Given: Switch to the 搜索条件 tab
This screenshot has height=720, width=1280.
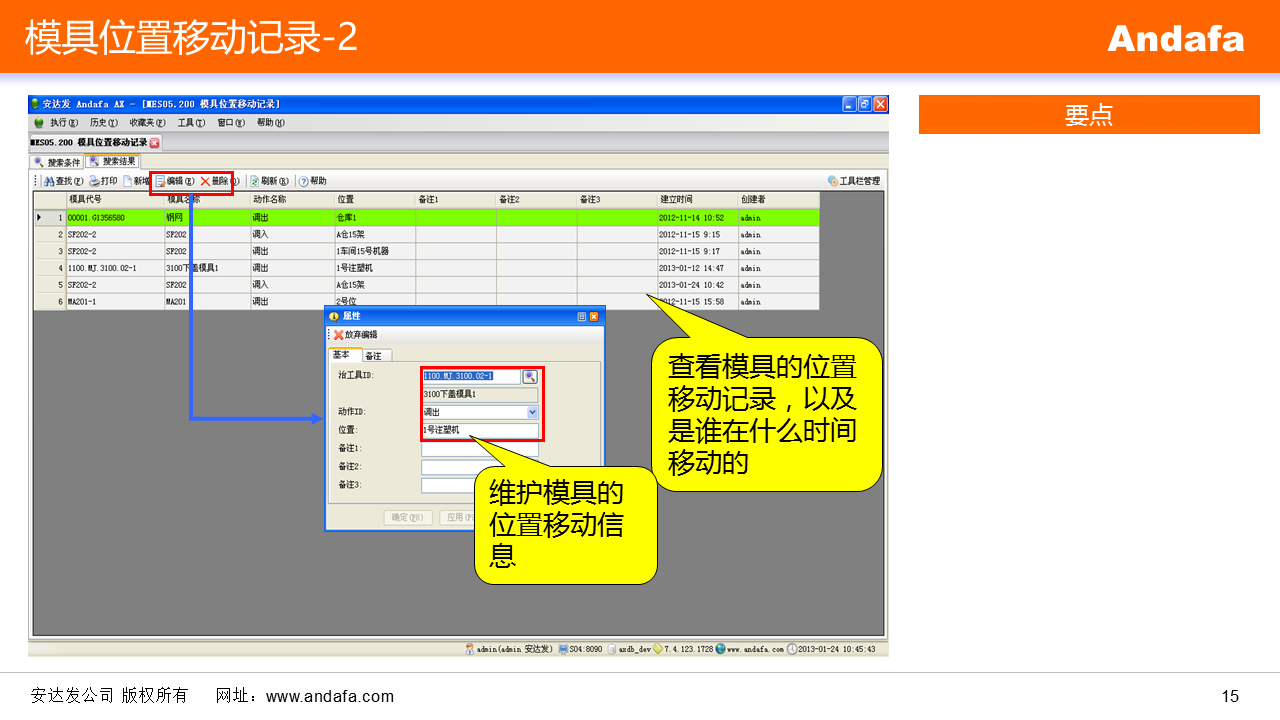Looking at the screenshot, I should click(57, 162).
